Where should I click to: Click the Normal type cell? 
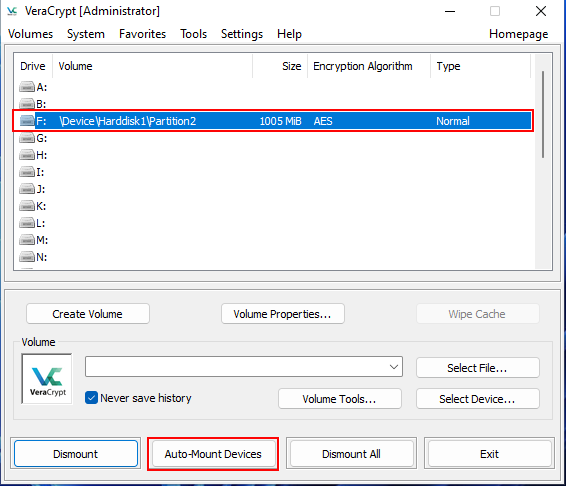(x=453, y=121)
